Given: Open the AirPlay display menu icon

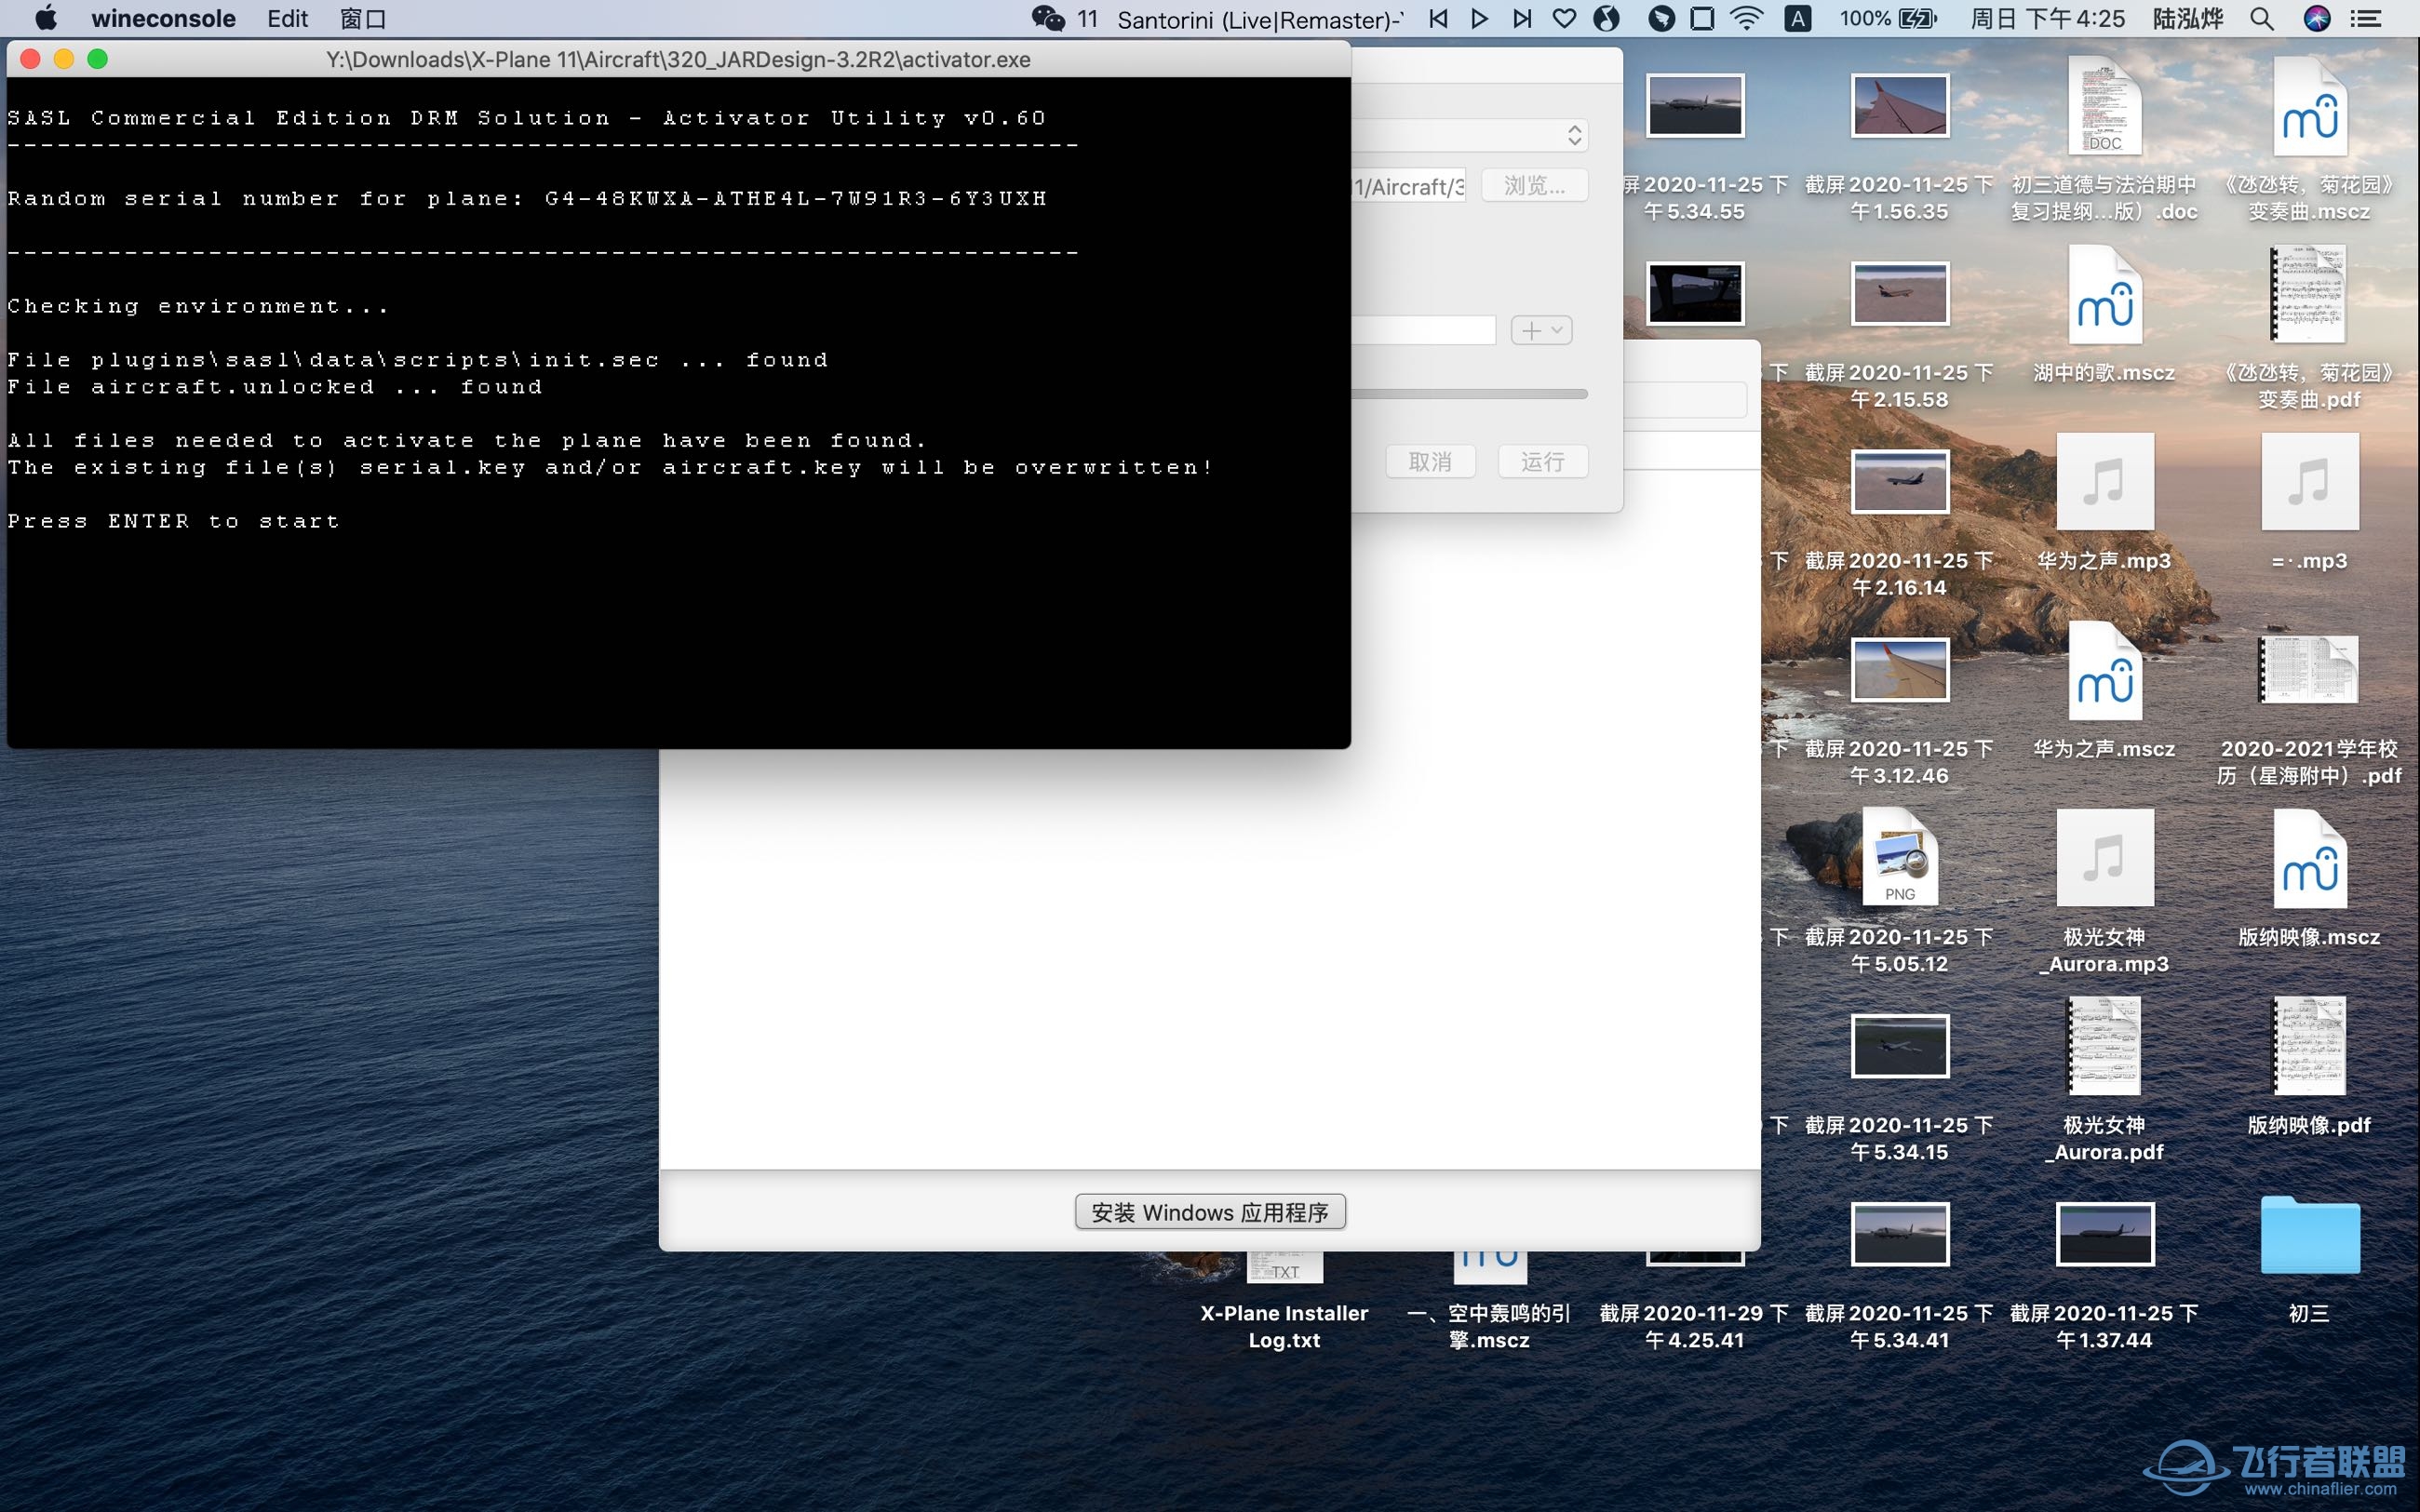Looking at the screenshot, I should tap(1702, 19).
